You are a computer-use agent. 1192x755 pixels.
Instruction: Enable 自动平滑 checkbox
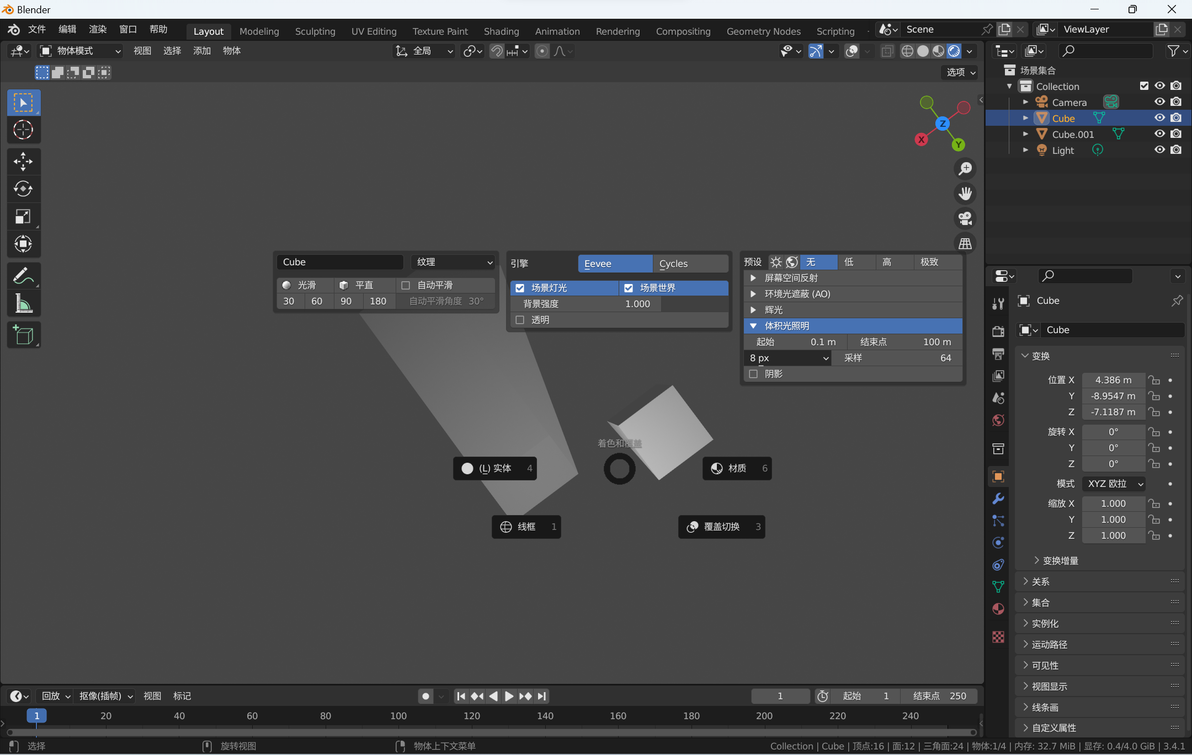[405, 285]
